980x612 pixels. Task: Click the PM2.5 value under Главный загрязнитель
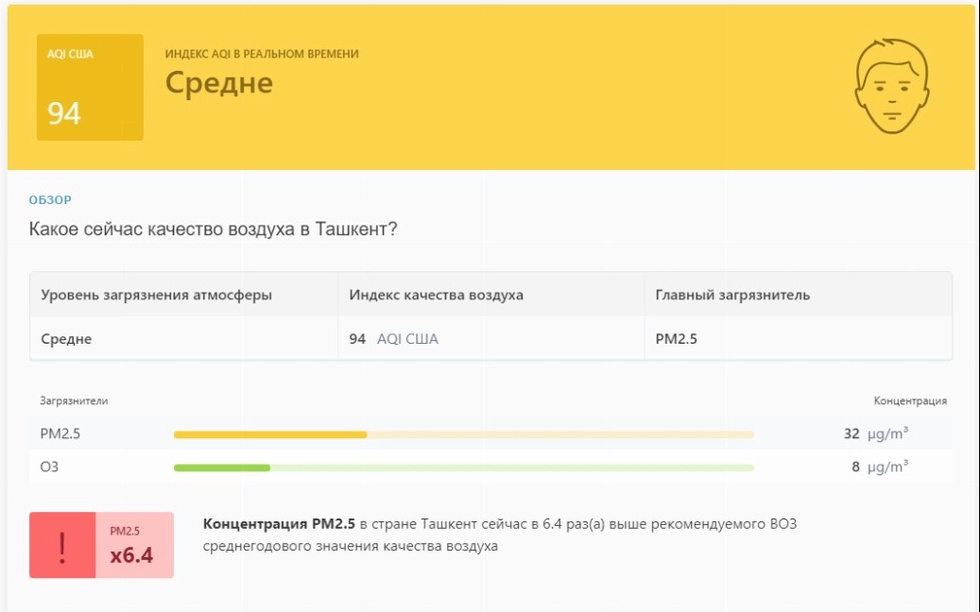676,339
